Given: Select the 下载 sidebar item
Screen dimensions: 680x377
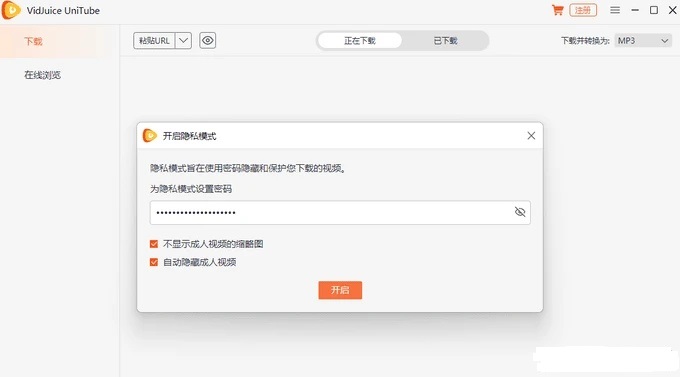Looking at the screenshot, I should pyautogui.click(x=33, y=41).
